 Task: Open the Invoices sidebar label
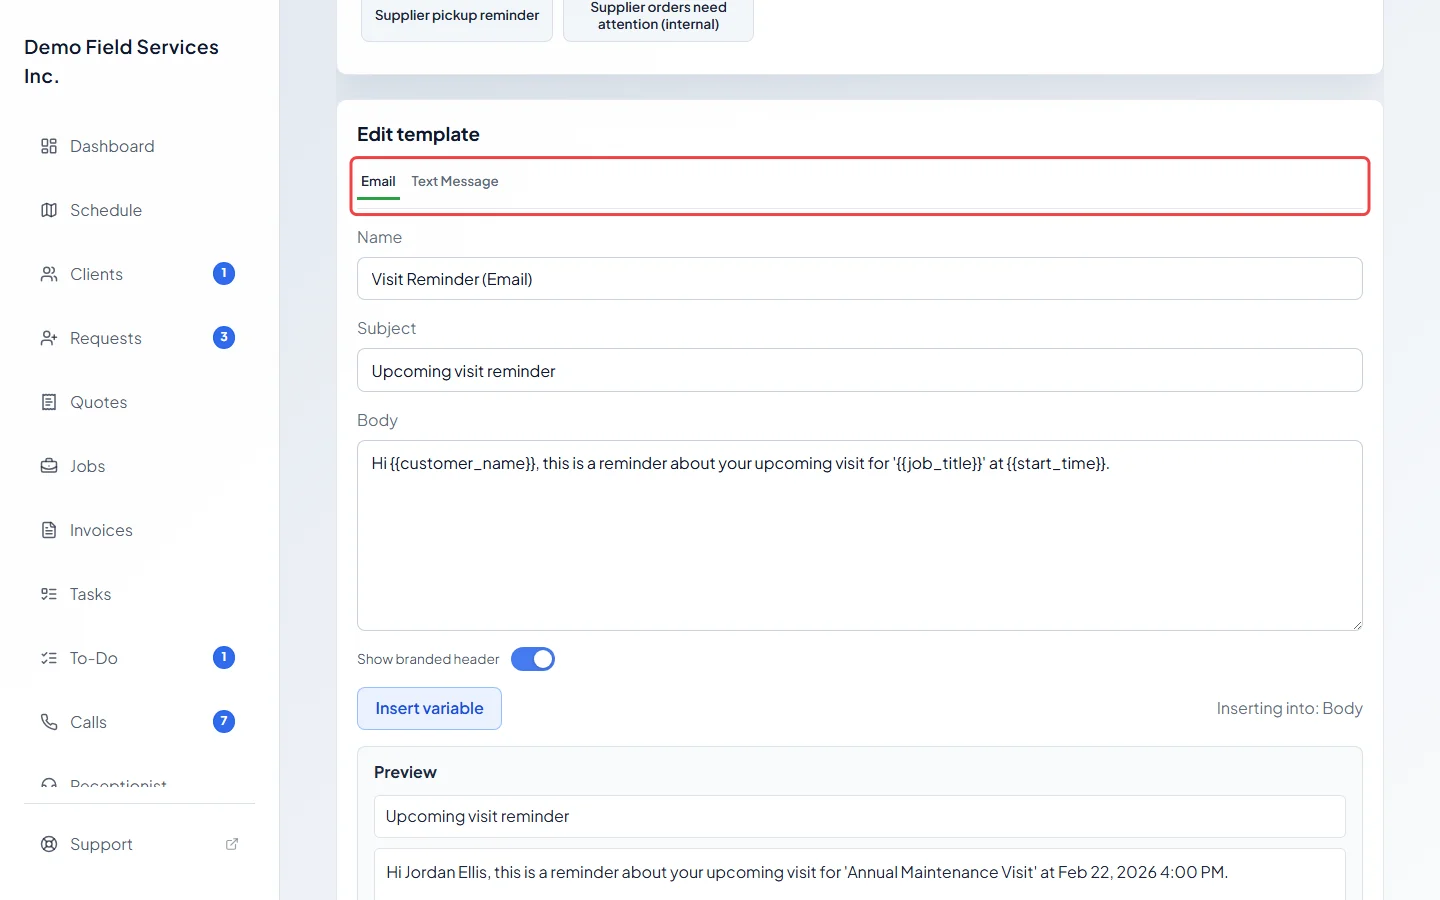click(101, 530)
